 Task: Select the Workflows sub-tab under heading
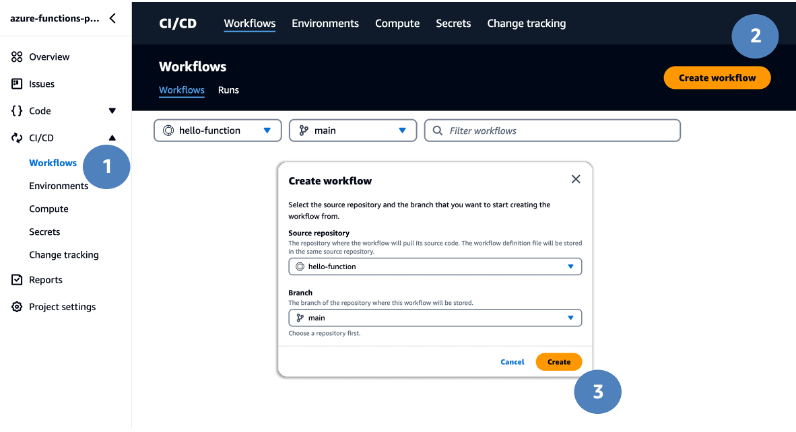click(182, 90)
